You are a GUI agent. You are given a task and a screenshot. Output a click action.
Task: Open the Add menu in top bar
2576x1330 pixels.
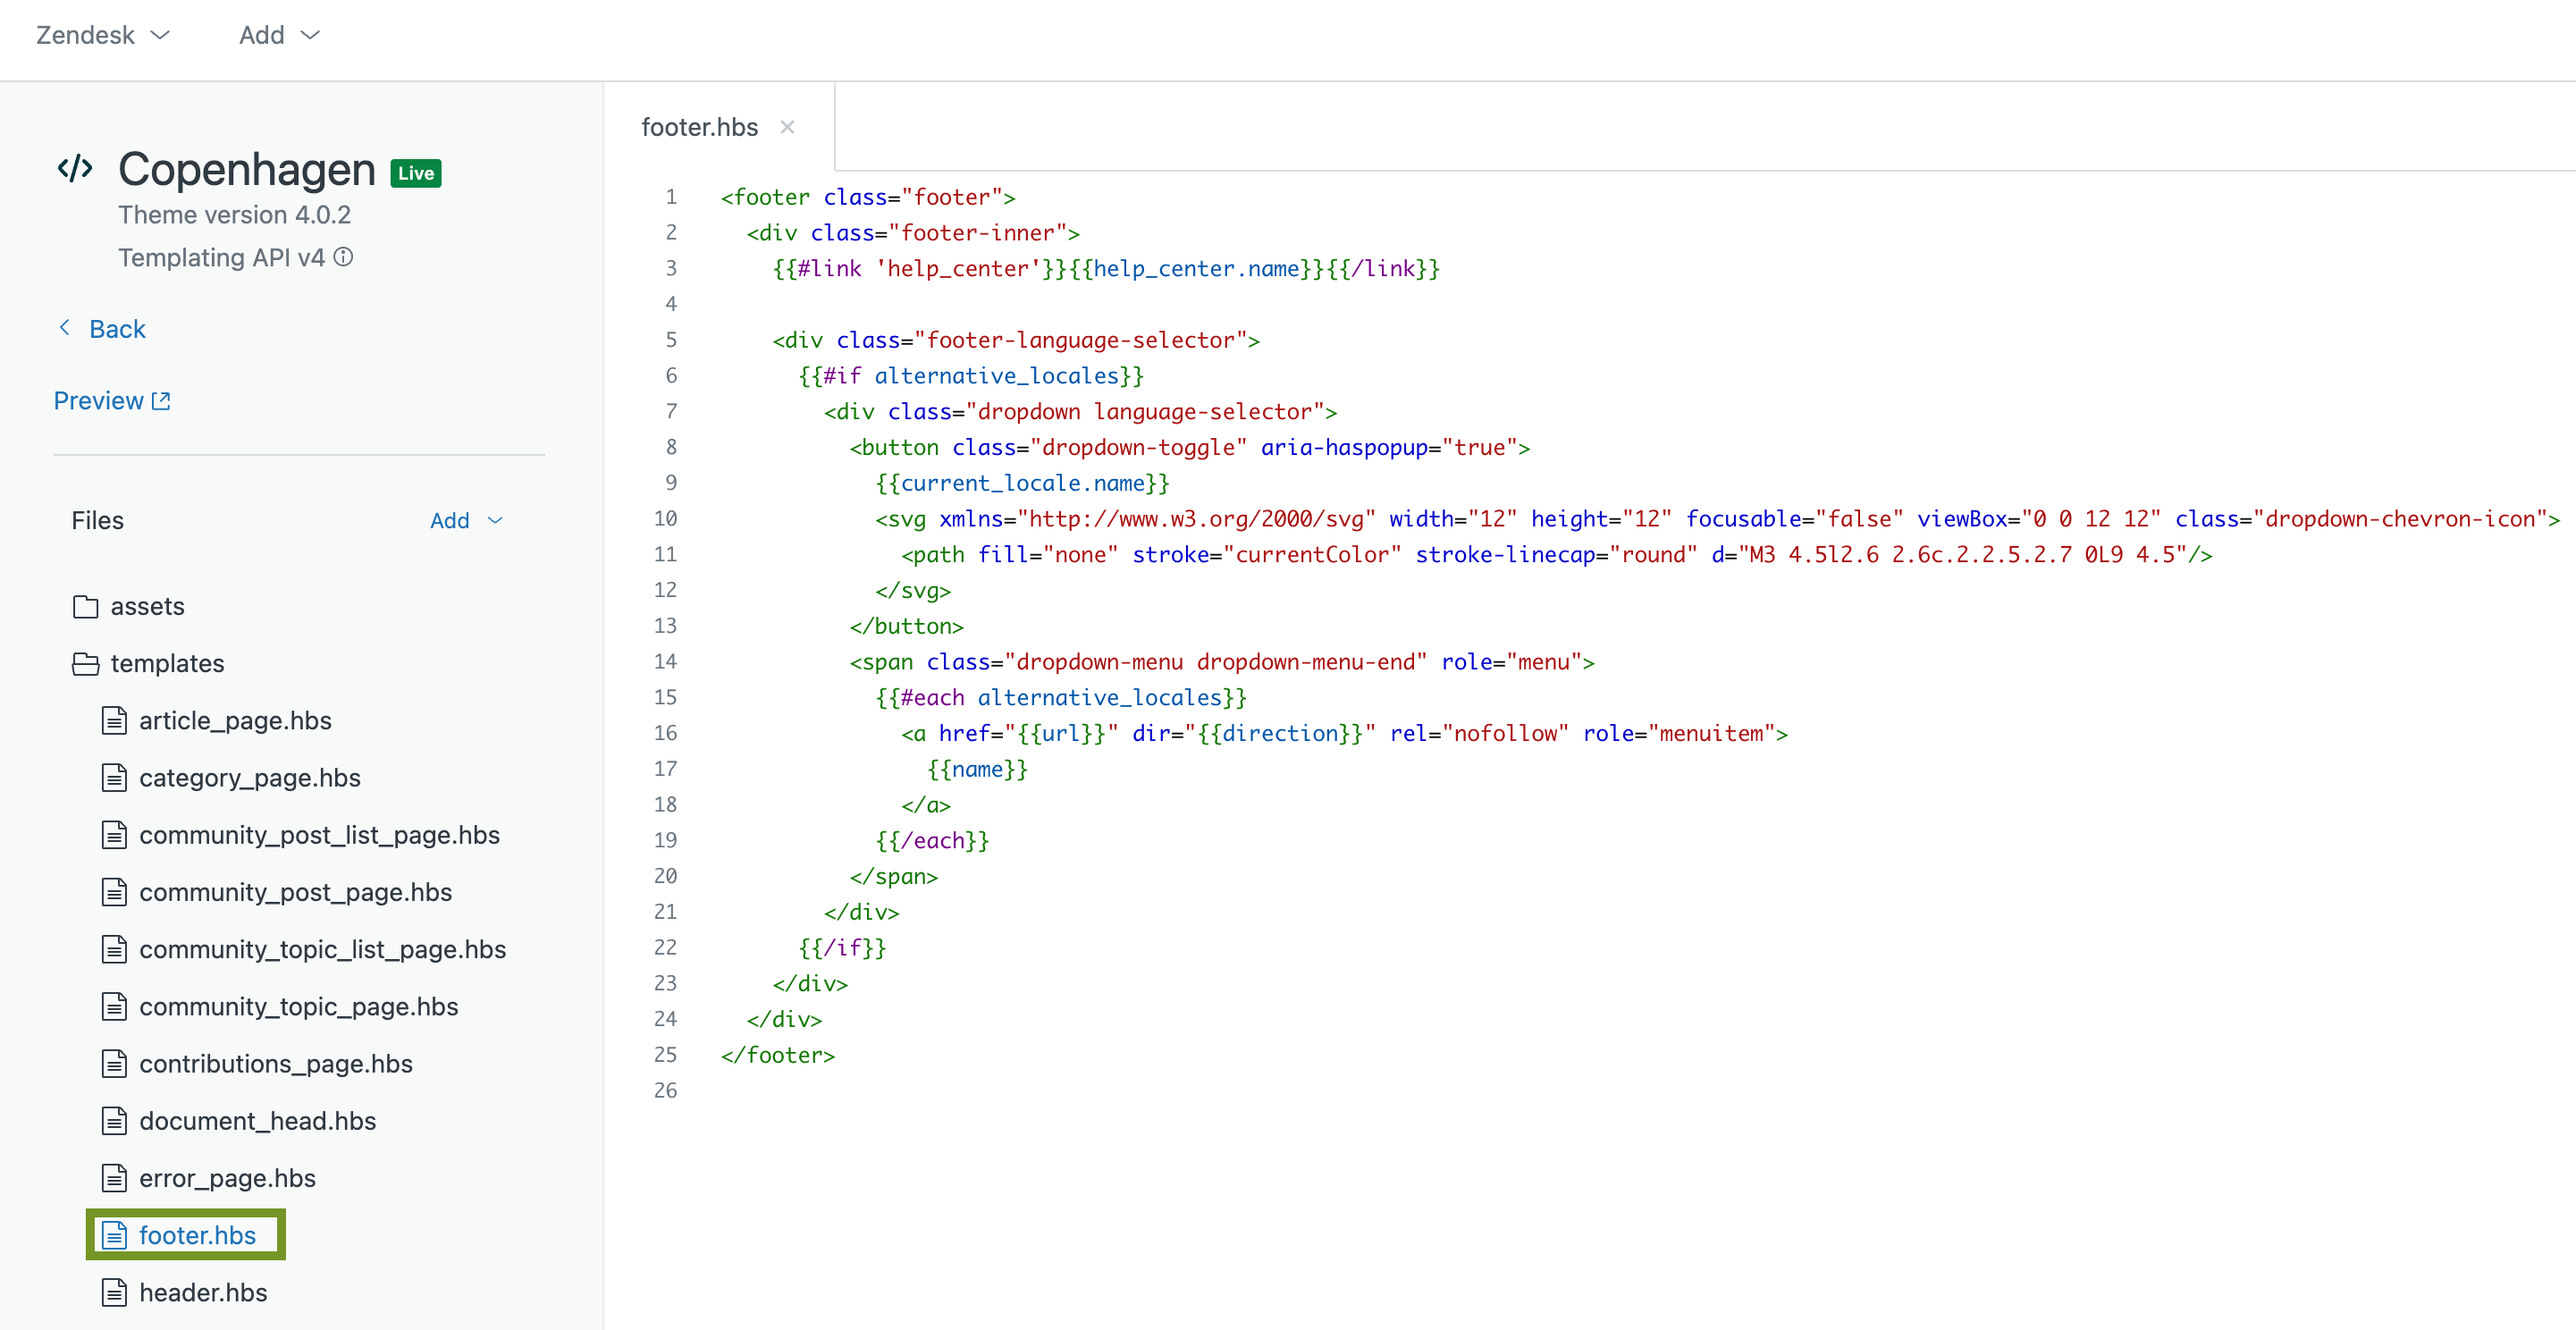(279, 35)
